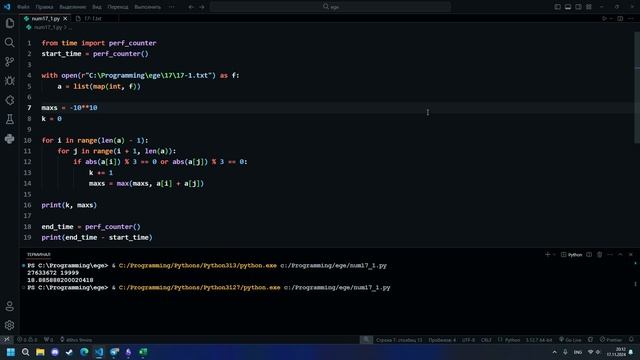Open editor More Actions ellipsis
Image resolution: width=640 pixels, height=360 pixels.
pyautogui.click(x=631, y=18)
